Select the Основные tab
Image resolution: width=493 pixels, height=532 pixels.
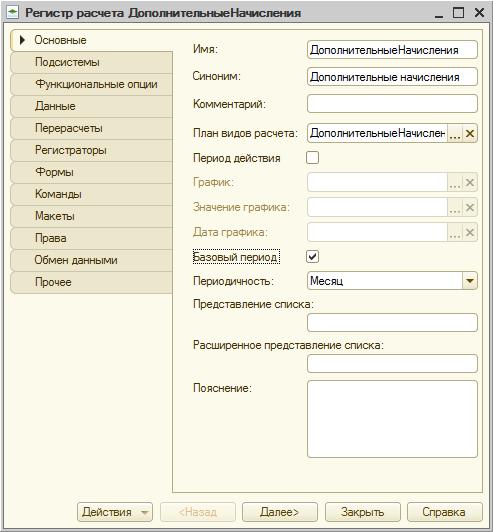click(92, 40)
